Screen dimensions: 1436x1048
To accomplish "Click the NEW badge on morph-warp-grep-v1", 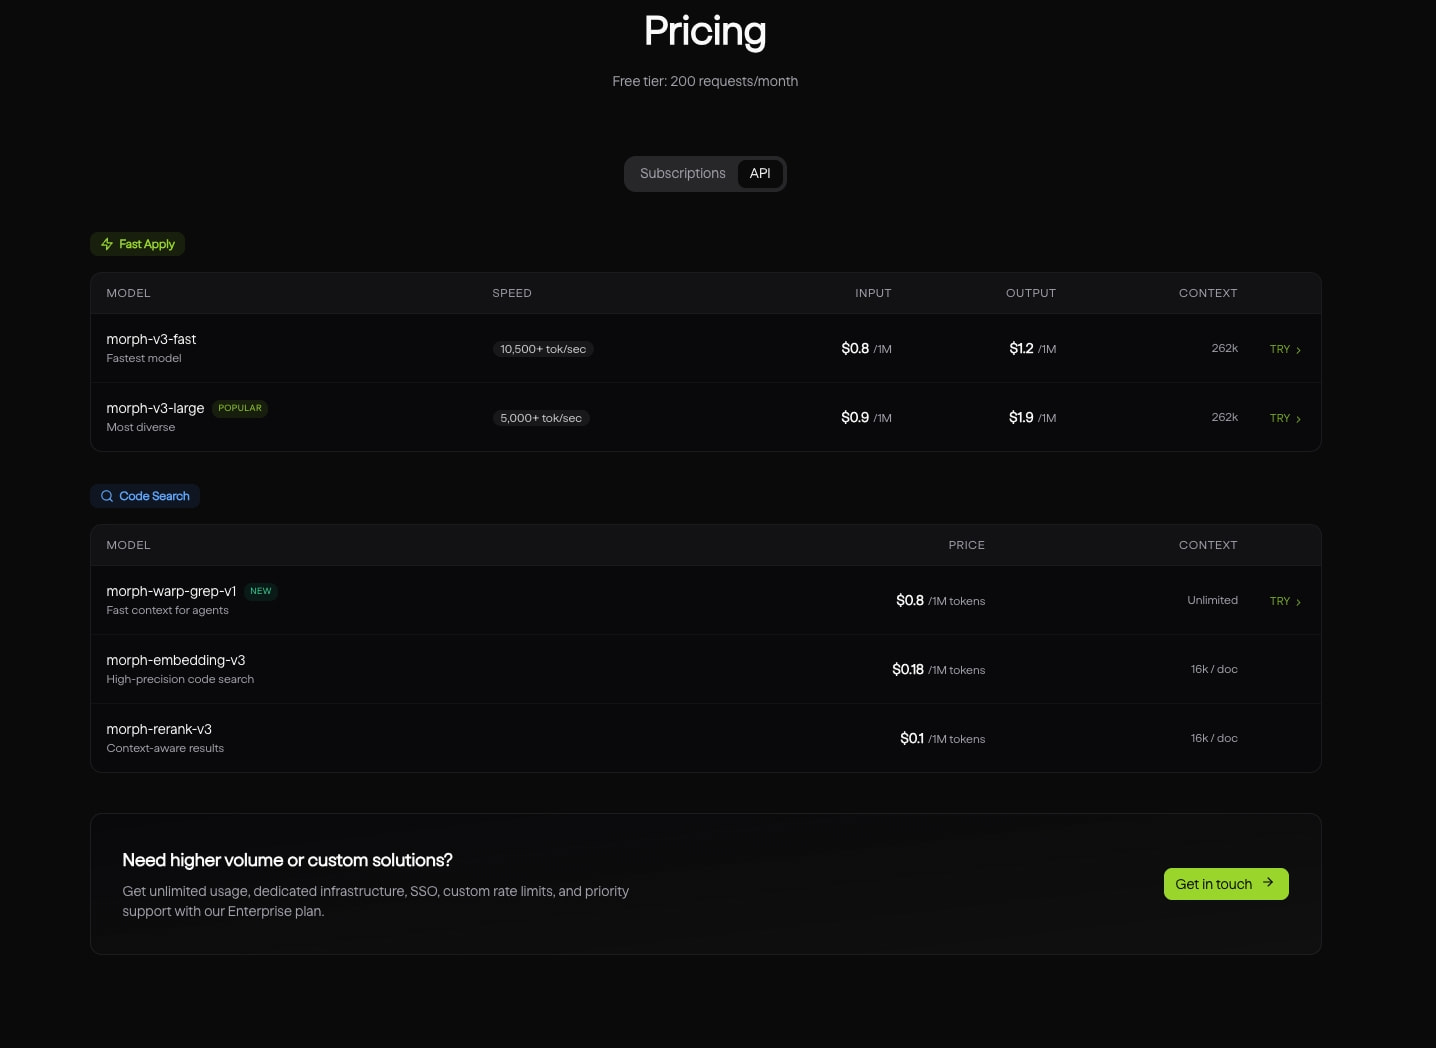I will pyautogui.click(x=261, y=591).
